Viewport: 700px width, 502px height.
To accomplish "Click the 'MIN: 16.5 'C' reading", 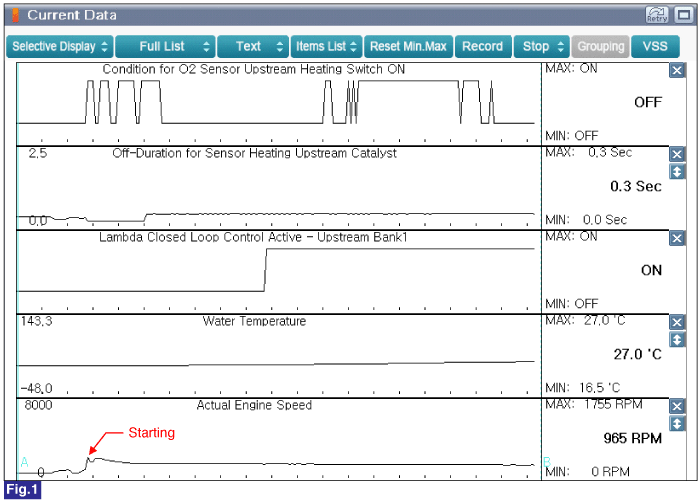I will 583,388.
